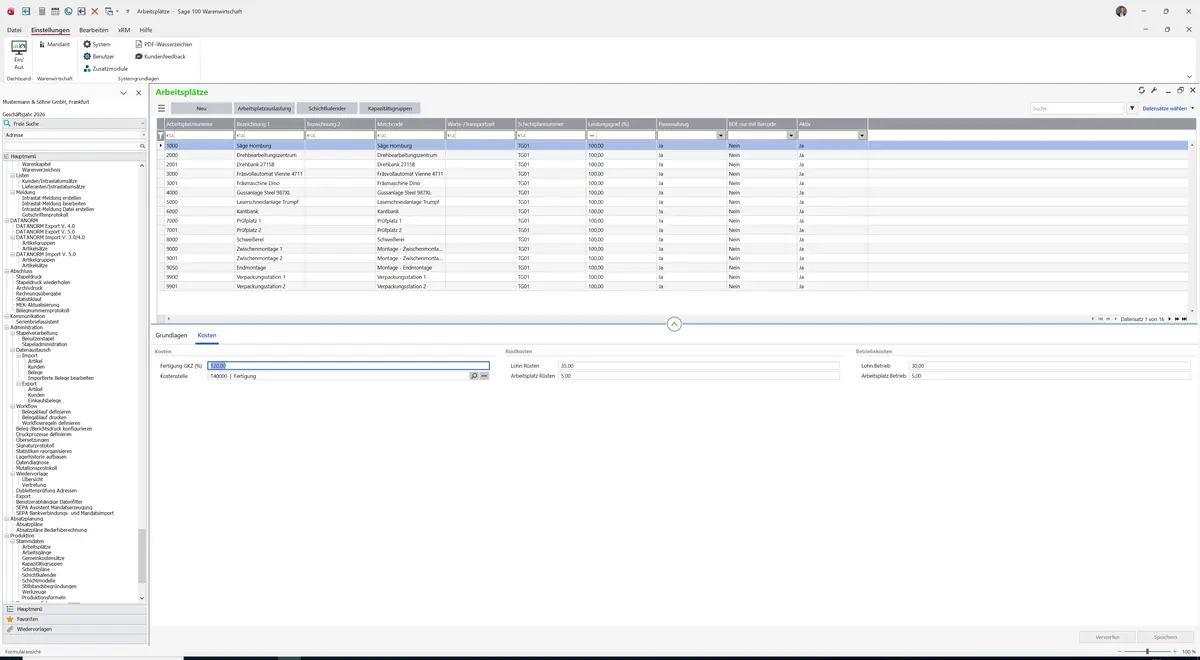Open the Hilfe menu
Viewport: 1200px width, 660px height.
pyautogui.click(x=146, y=30)
